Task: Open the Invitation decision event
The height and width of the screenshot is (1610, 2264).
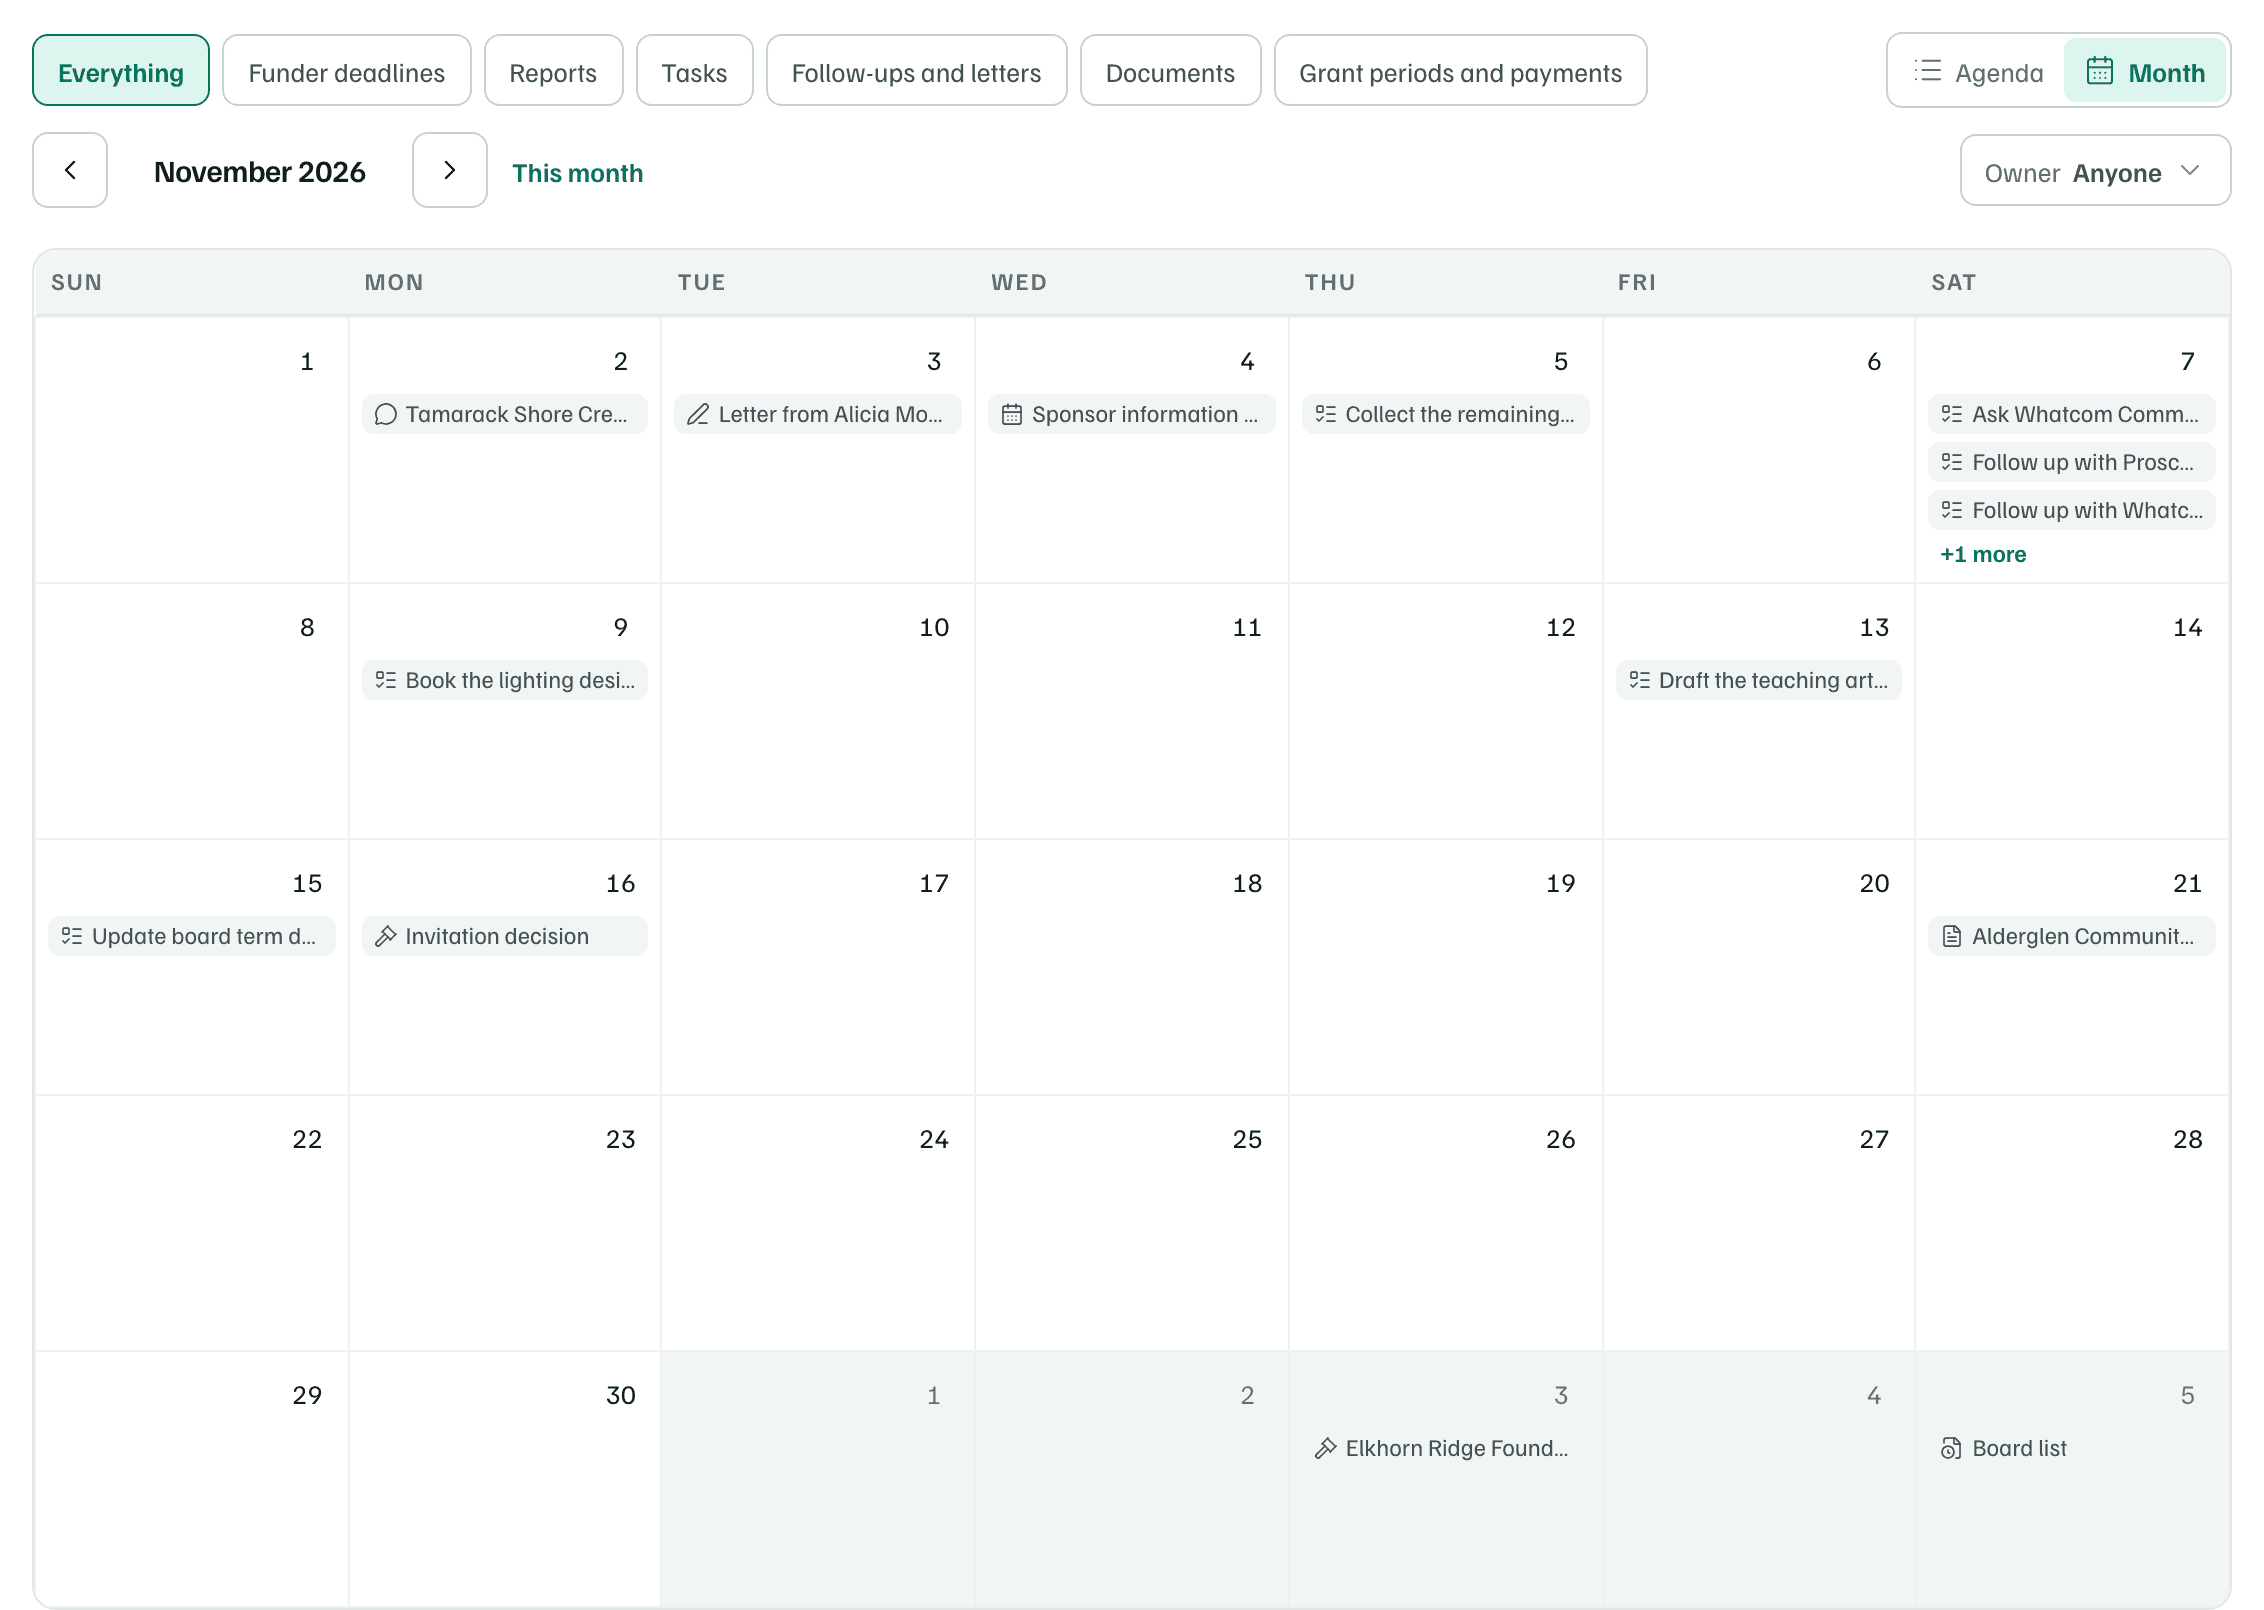Action: (x=505, y=936)
